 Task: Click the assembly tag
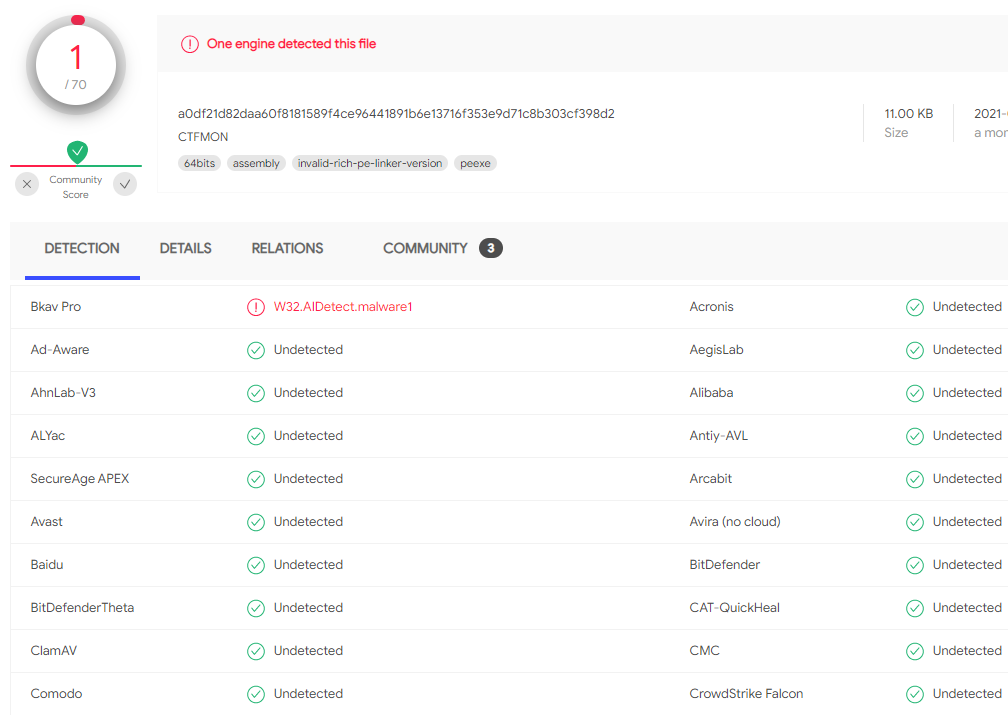tap(256, 163)
